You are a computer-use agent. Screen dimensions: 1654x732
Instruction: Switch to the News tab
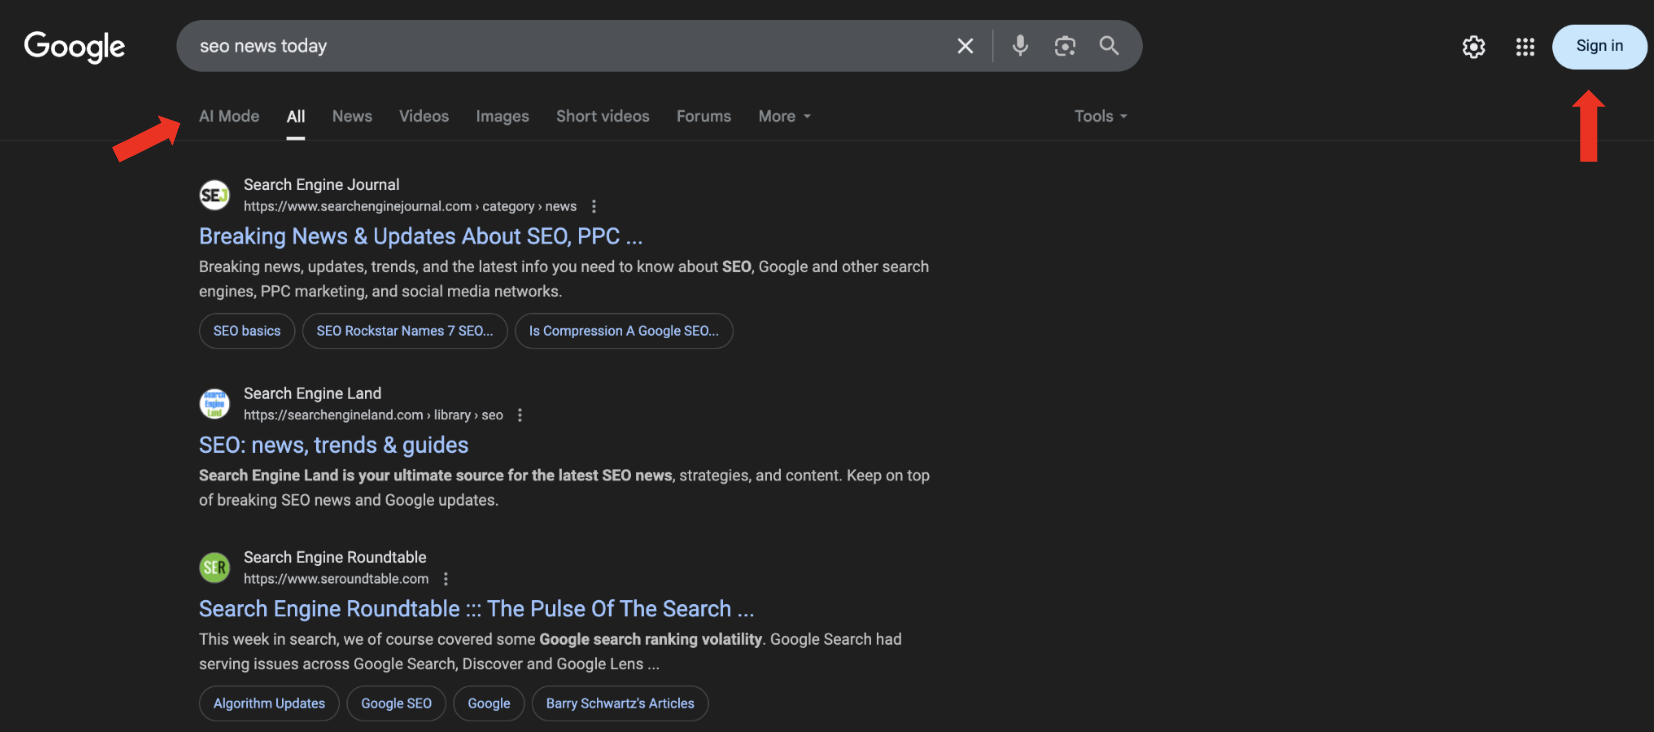tap(352, 116)
